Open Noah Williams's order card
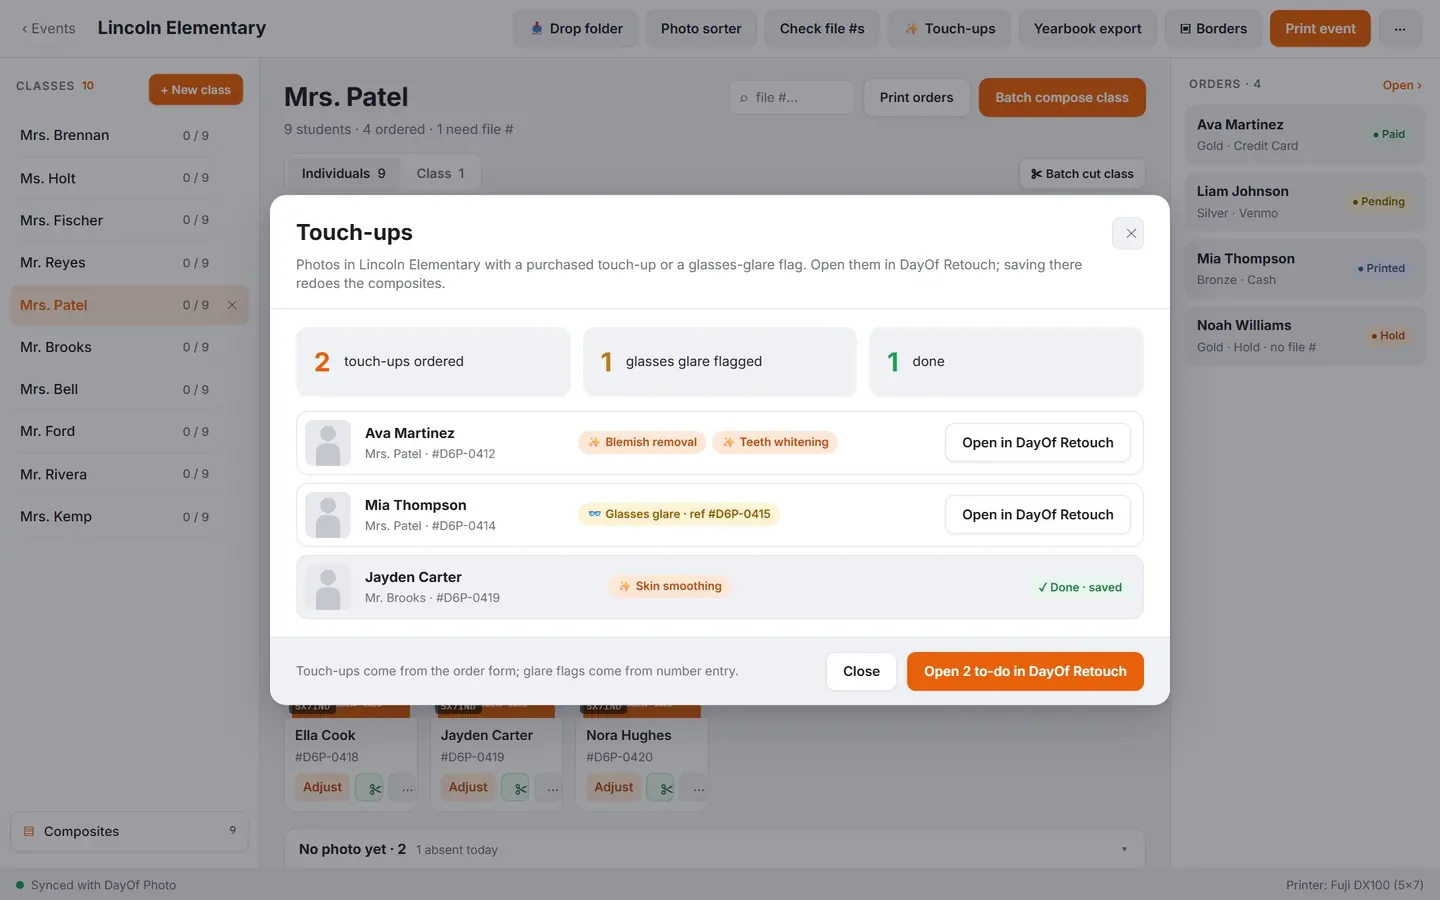This screenshot has height=900, width=1440. click(1305, 335)
